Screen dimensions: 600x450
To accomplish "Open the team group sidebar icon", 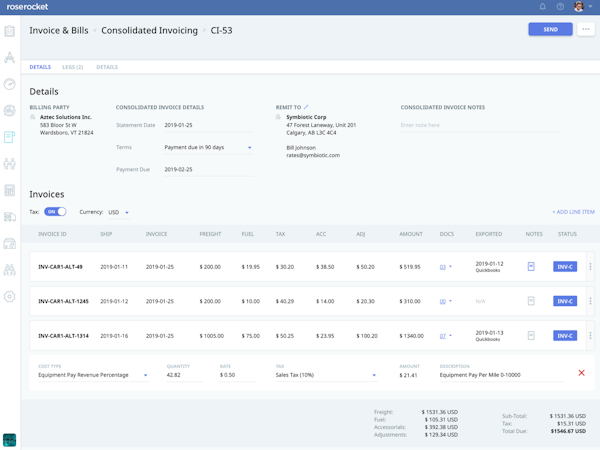I will pos(10,270).
